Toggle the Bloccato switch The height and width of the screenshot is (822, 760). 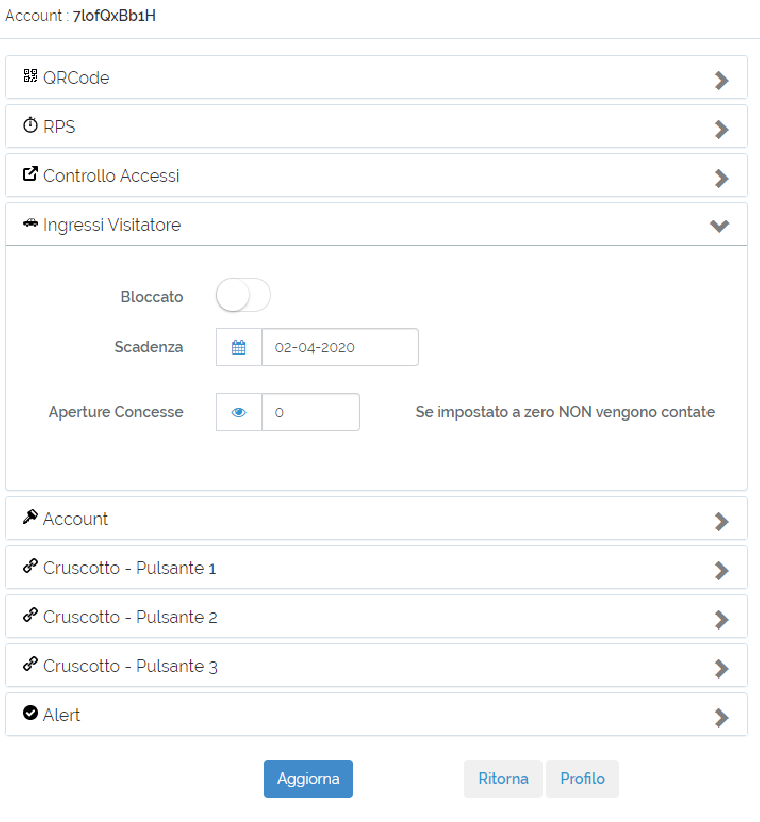click(x=243, y=295)
